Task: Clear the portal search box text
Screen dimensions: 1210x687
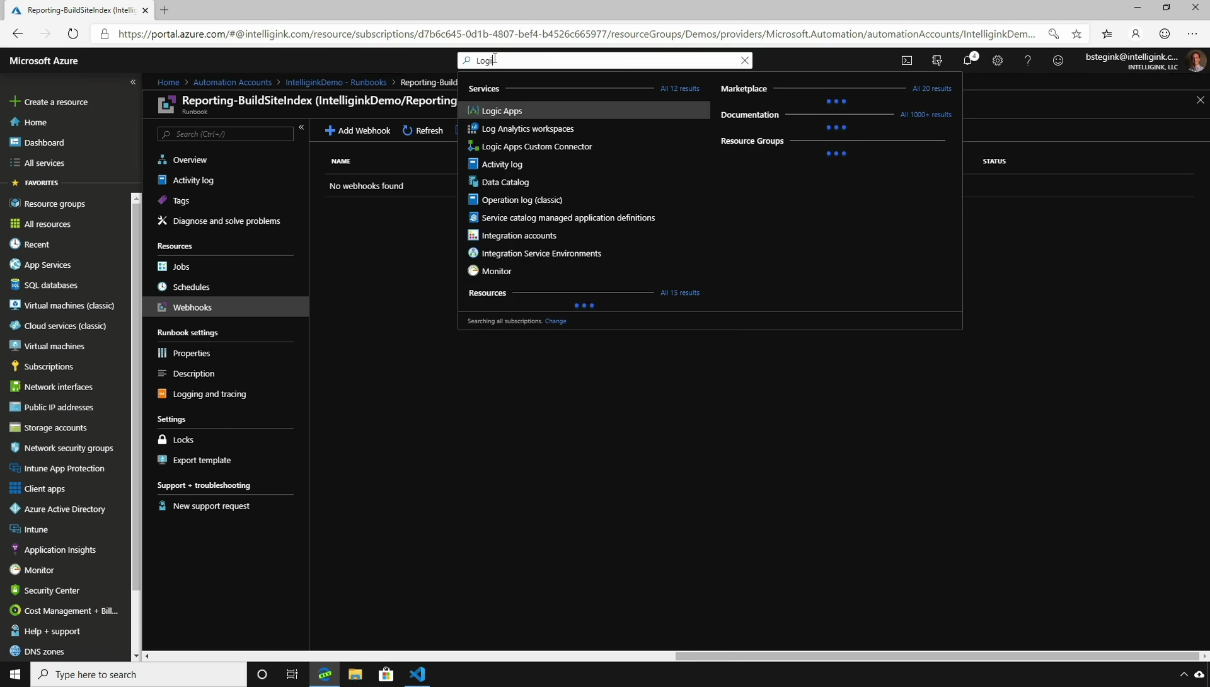Action: coord(745,60)
